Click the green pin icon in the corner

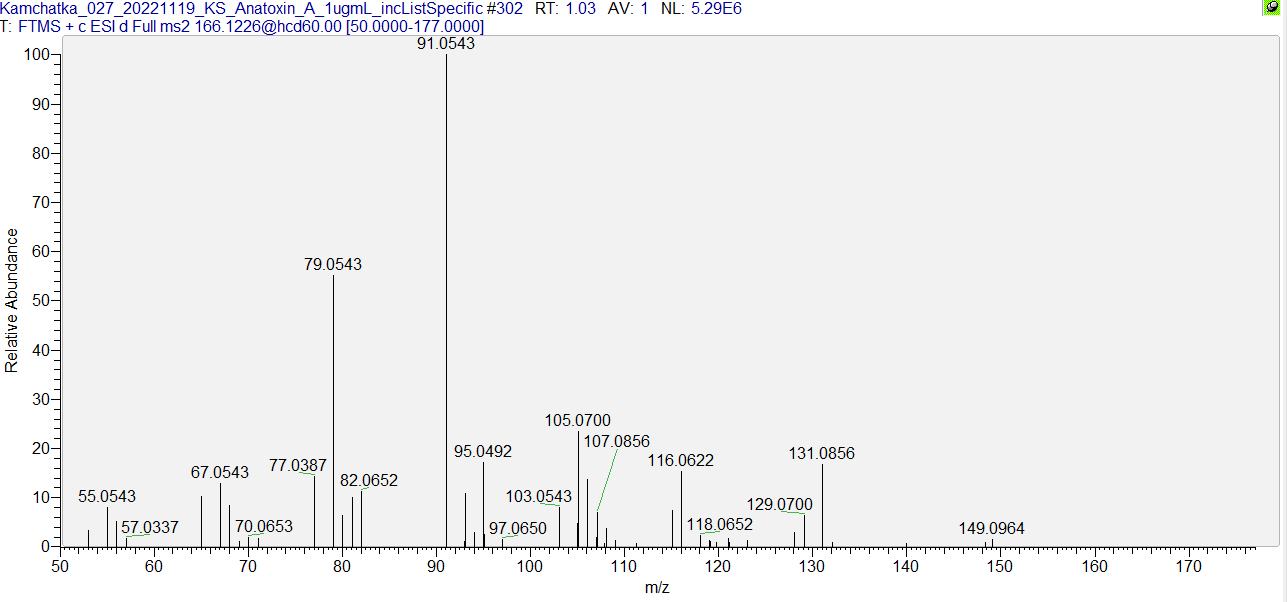tap(1271, 8)
